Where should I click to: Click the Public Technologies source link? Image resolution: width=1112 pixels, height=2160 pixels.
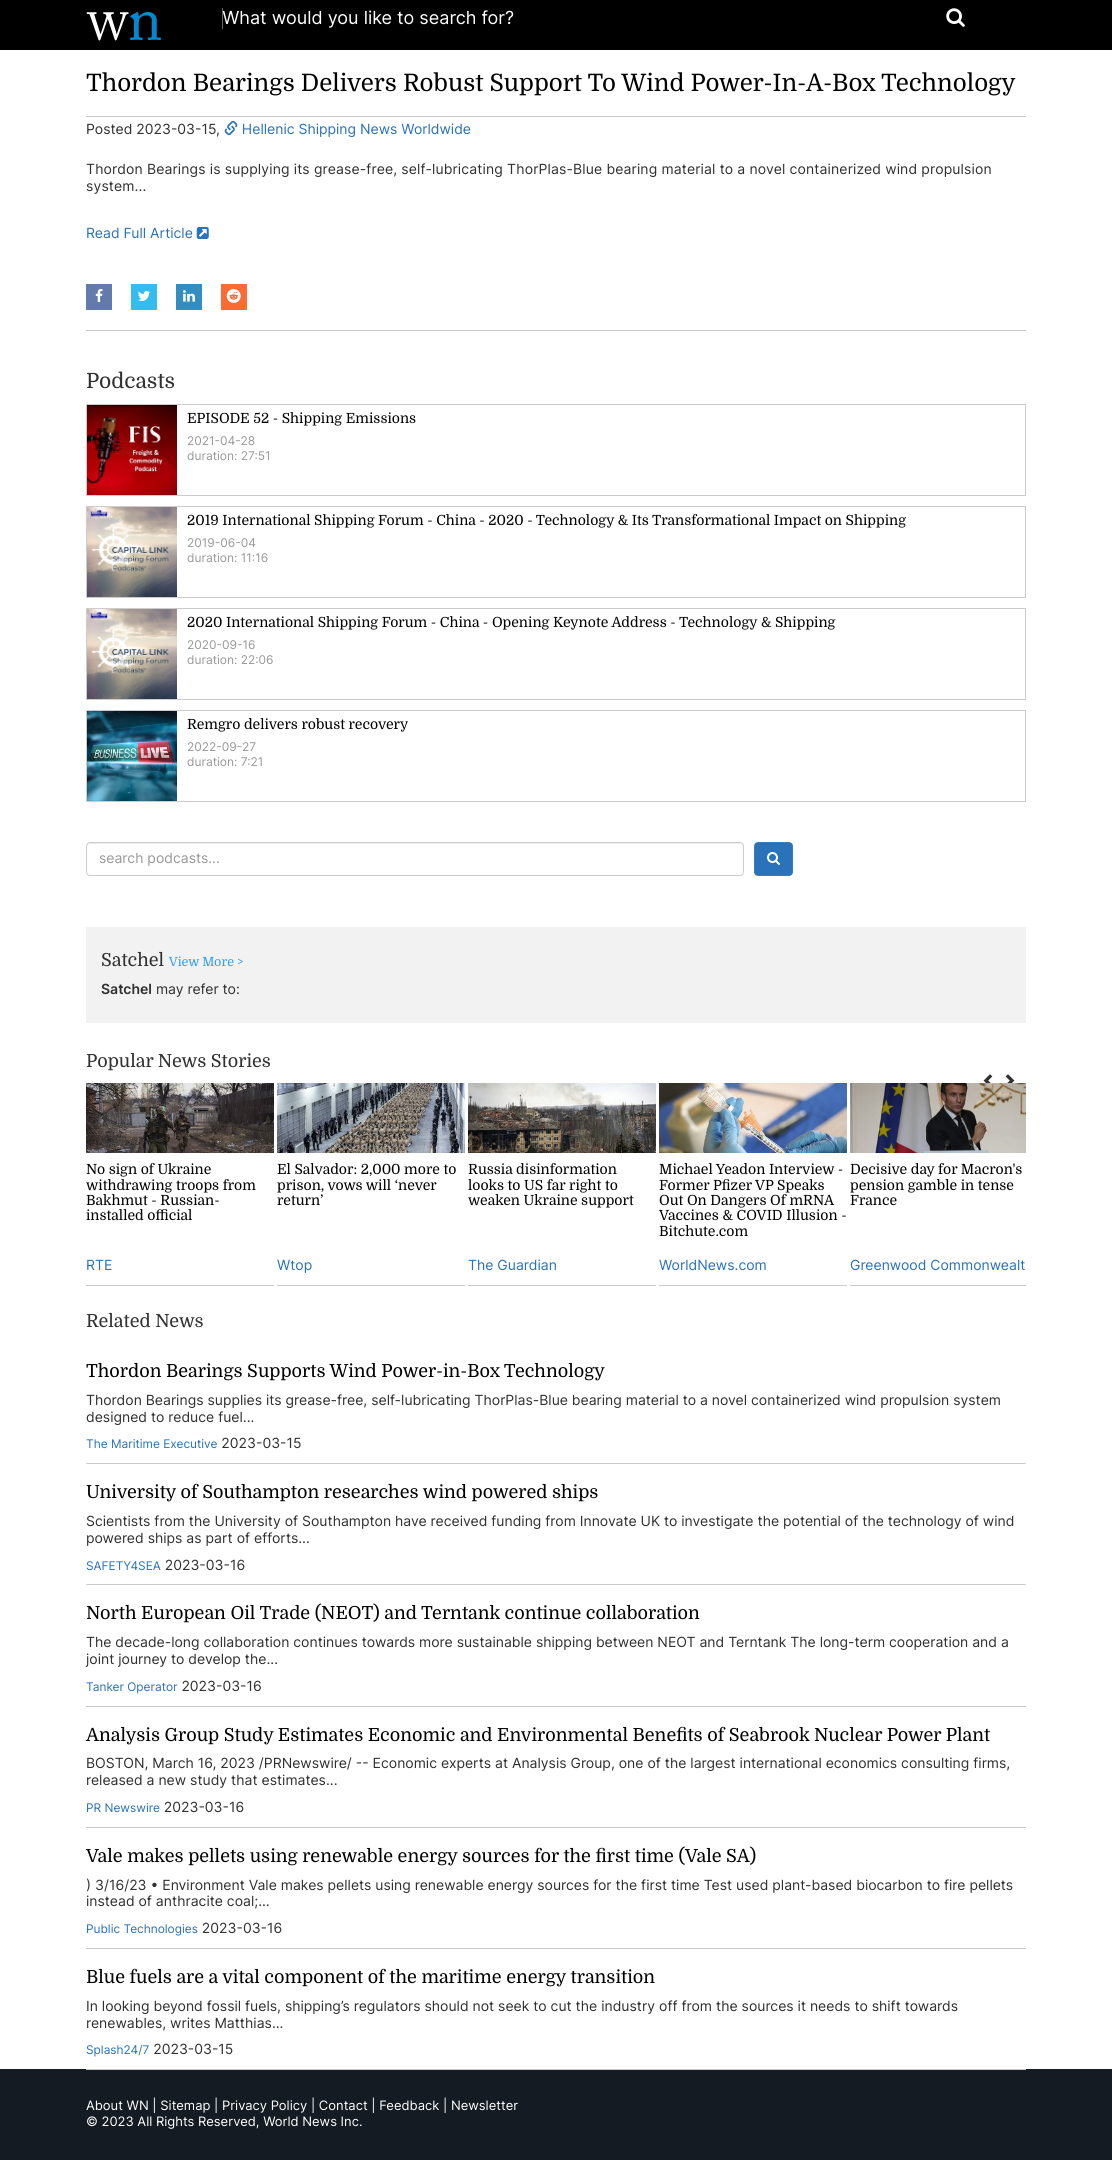(x=142, y=1929)
